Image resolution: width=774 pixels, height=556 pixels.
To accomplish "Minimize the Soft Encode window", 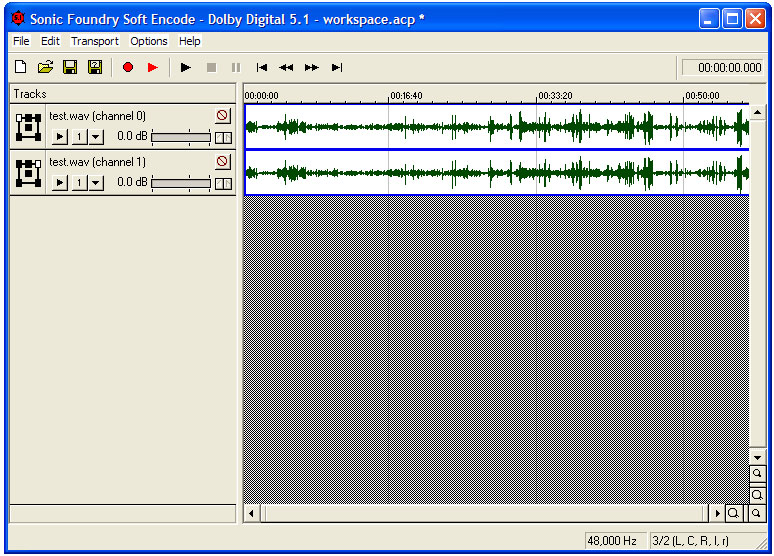I will [709, 19].
